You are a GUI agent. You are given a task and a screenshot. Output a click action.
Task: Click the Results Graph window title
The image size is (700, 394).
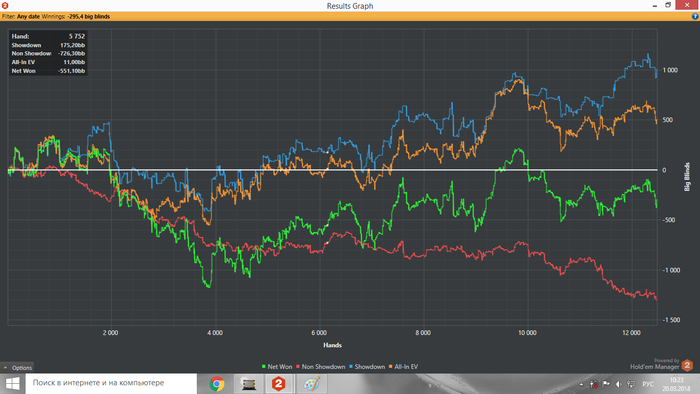click(x=350, y=6)
